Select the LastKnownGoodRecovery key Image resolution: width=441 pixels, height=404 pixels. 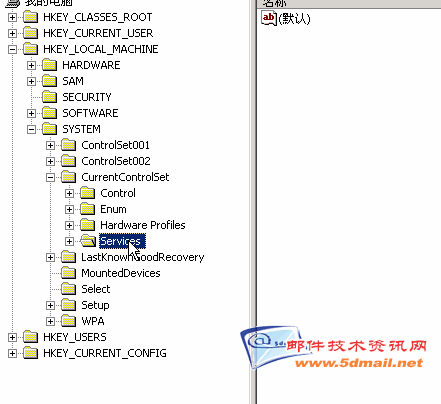point(143,257)
